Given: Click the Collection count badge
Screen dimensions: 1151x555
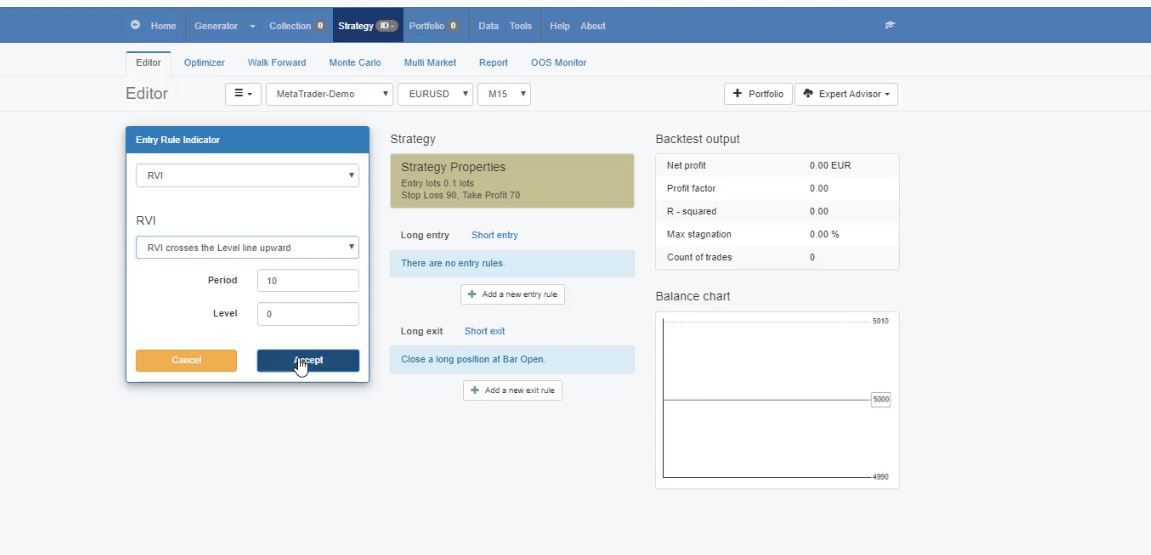Looking at the screenshot, I should click(320, 25).
